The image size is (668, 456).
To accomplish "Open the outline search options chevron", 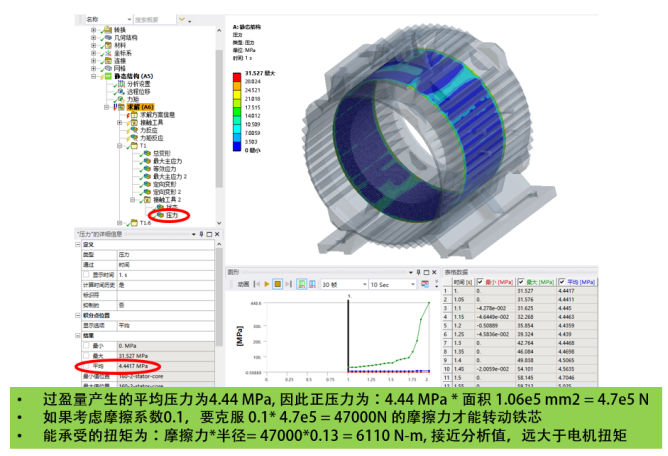I will 182,19.
